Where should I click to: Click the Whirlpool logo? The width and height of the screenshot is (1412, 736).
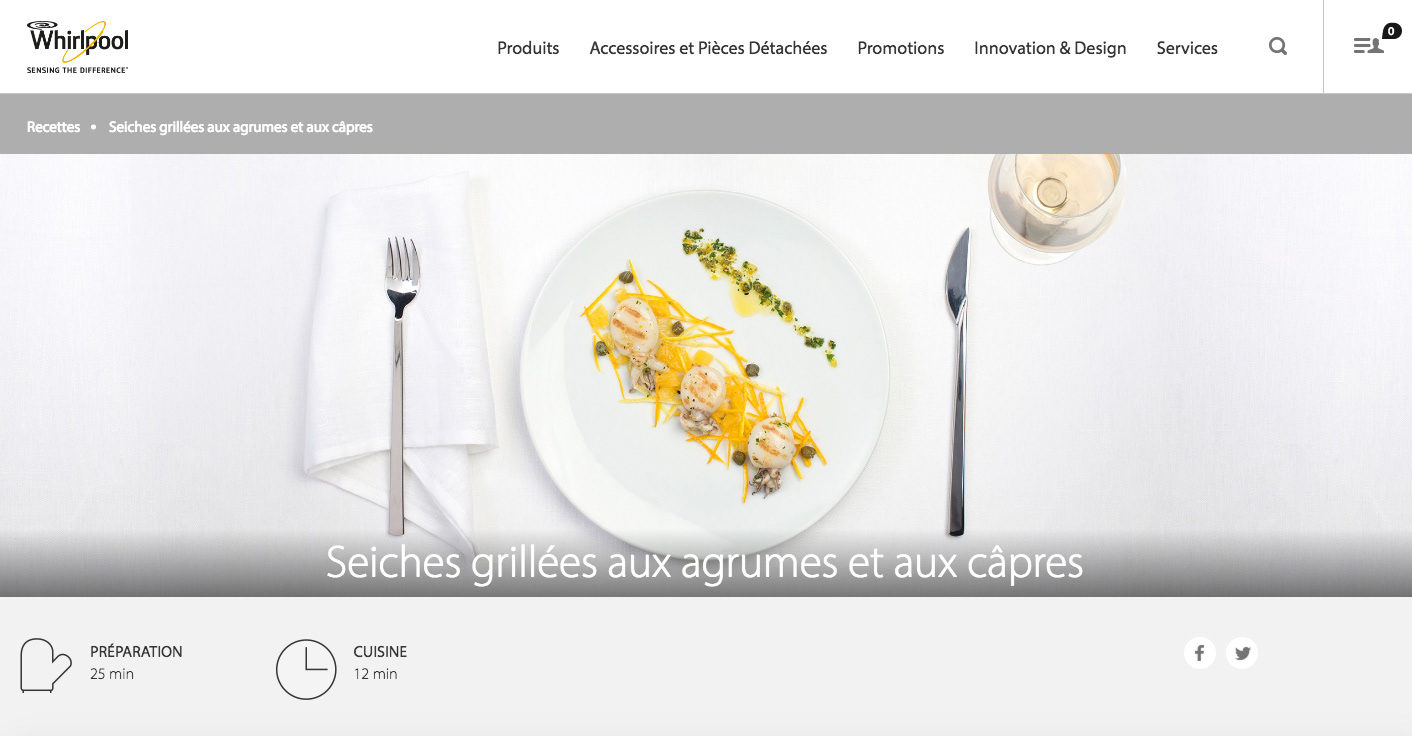coord(78,46)
